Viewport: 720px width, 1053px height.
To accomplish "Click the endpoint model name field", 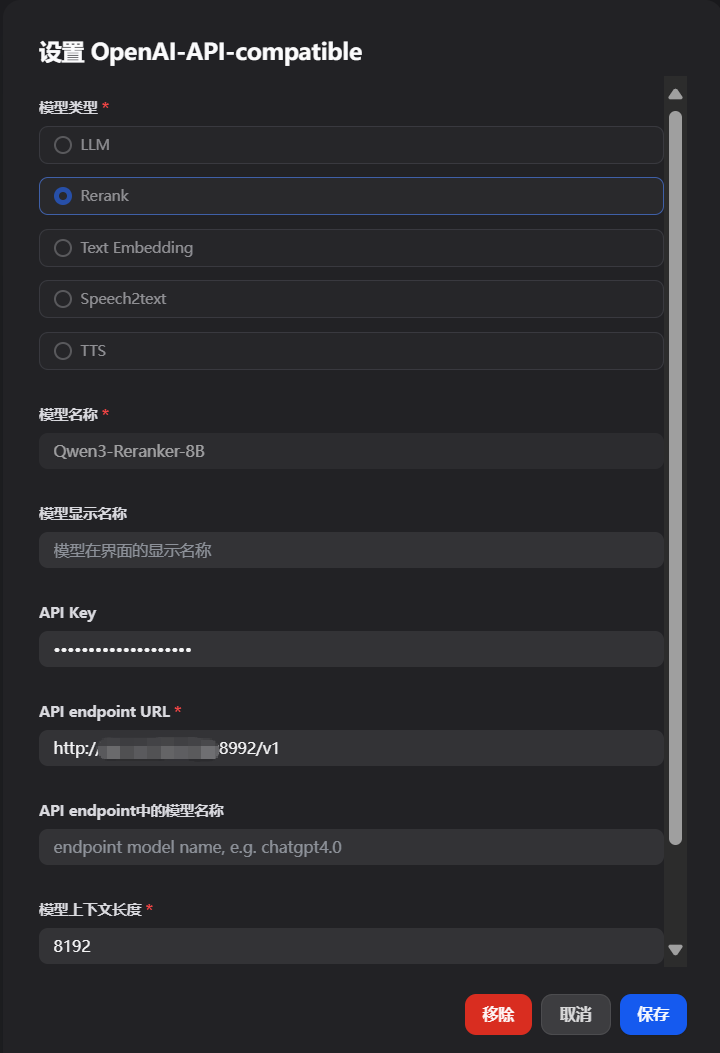I will pos(350,846).
